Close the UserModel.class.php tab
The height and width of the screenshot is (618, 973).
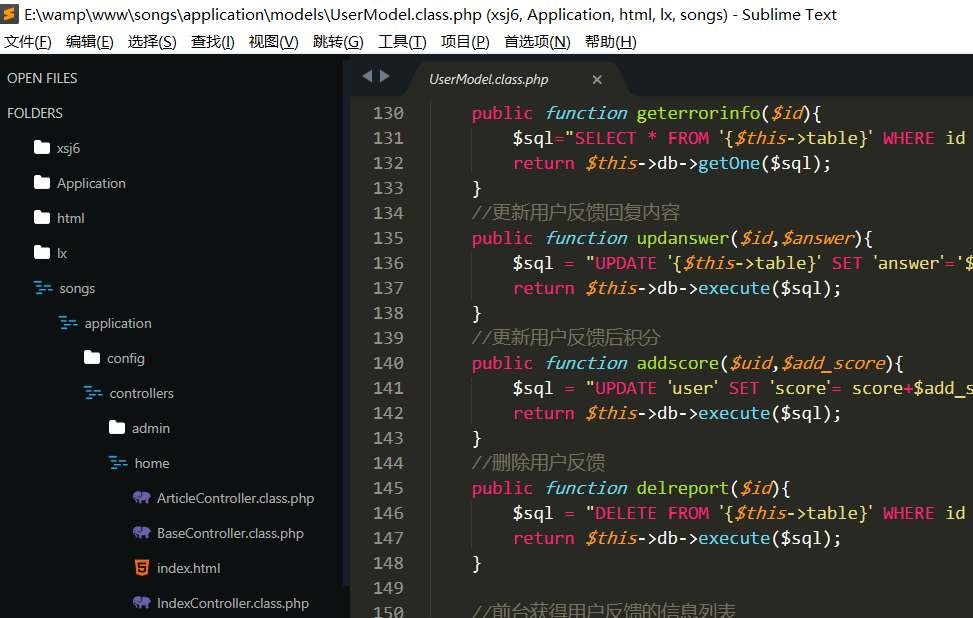coord(597,79)
